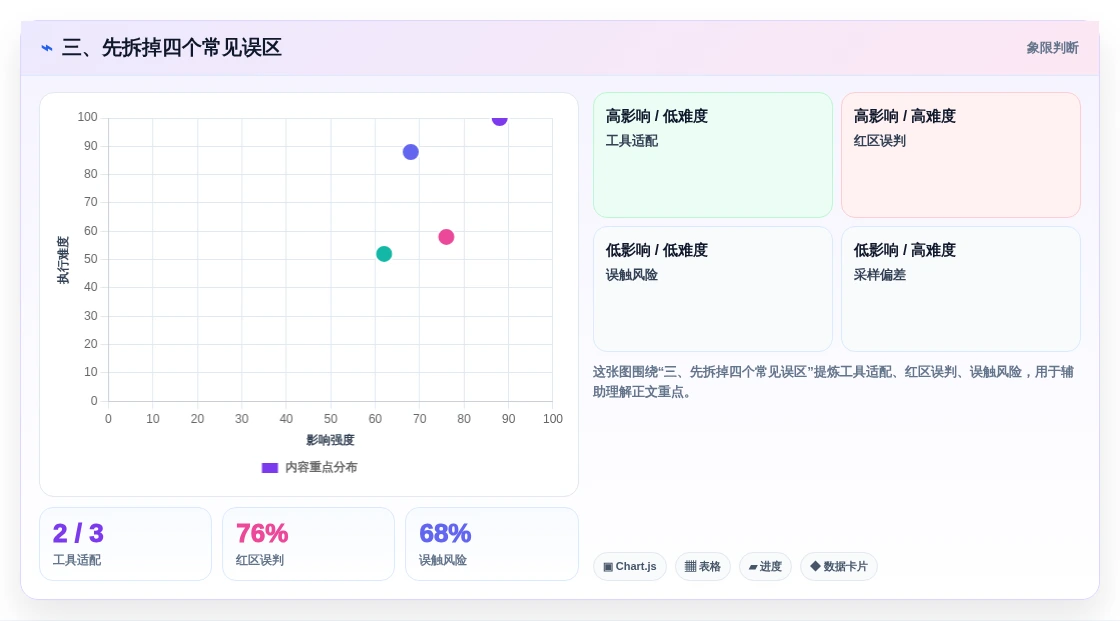1120x621 pixels.
Task: Click the 采样偏差 text in quadrant card
Action: 879,275
